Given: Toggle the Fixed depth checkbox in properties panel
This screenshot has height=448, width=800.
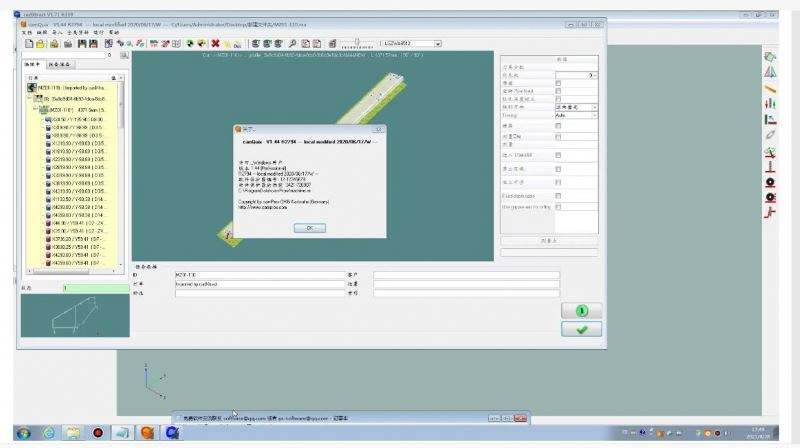Looking at the screenshot, I should pos(558,196).
